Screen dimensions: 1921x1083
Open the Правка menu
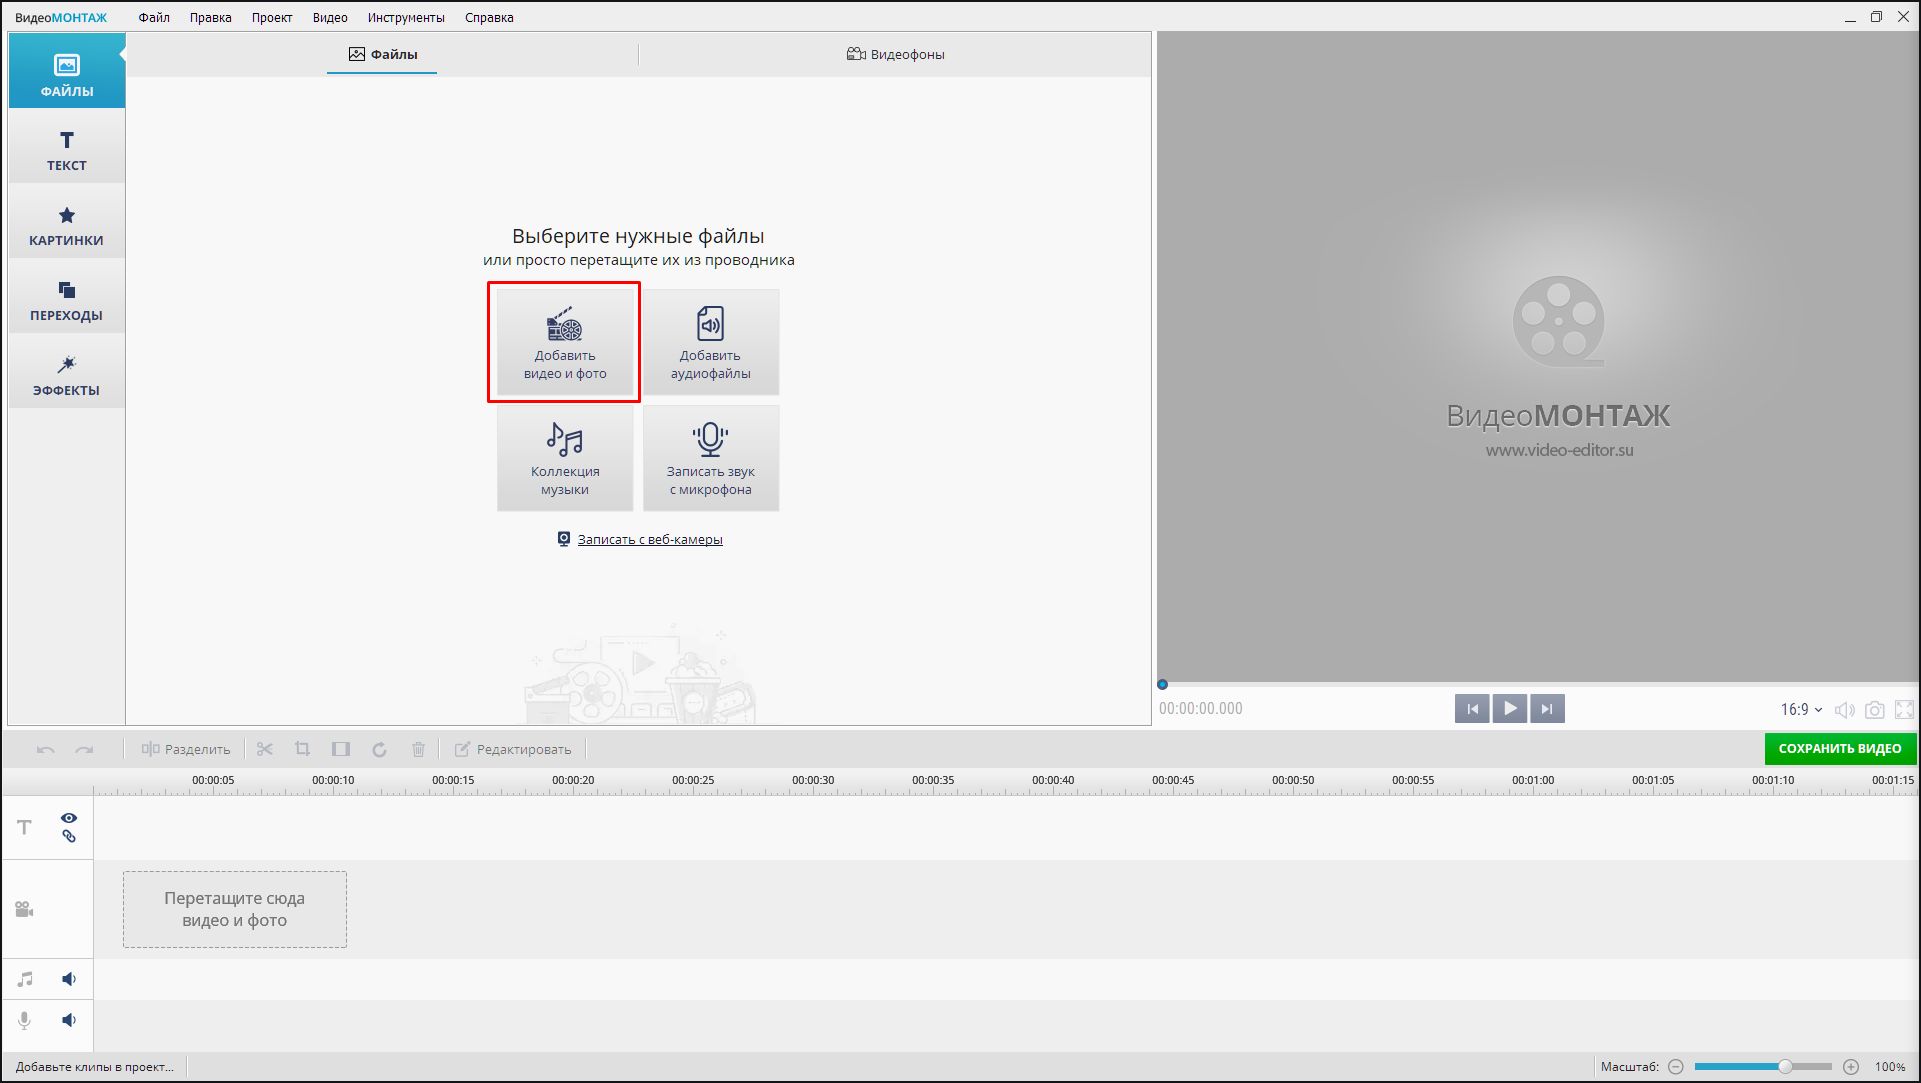pos(211,17)
